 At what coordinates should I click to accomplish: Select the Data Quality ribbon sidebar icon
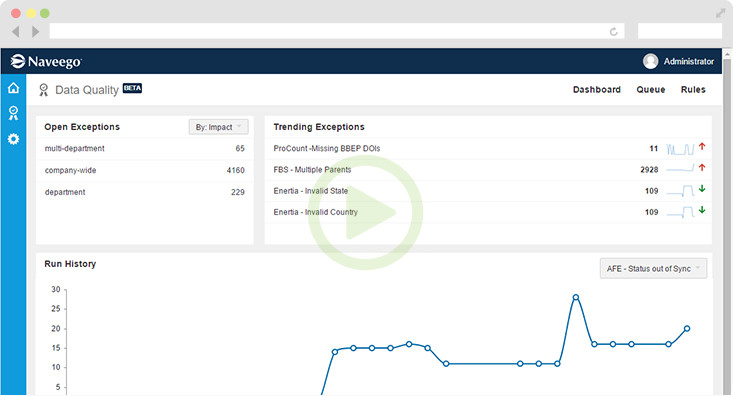click(14, 113)
